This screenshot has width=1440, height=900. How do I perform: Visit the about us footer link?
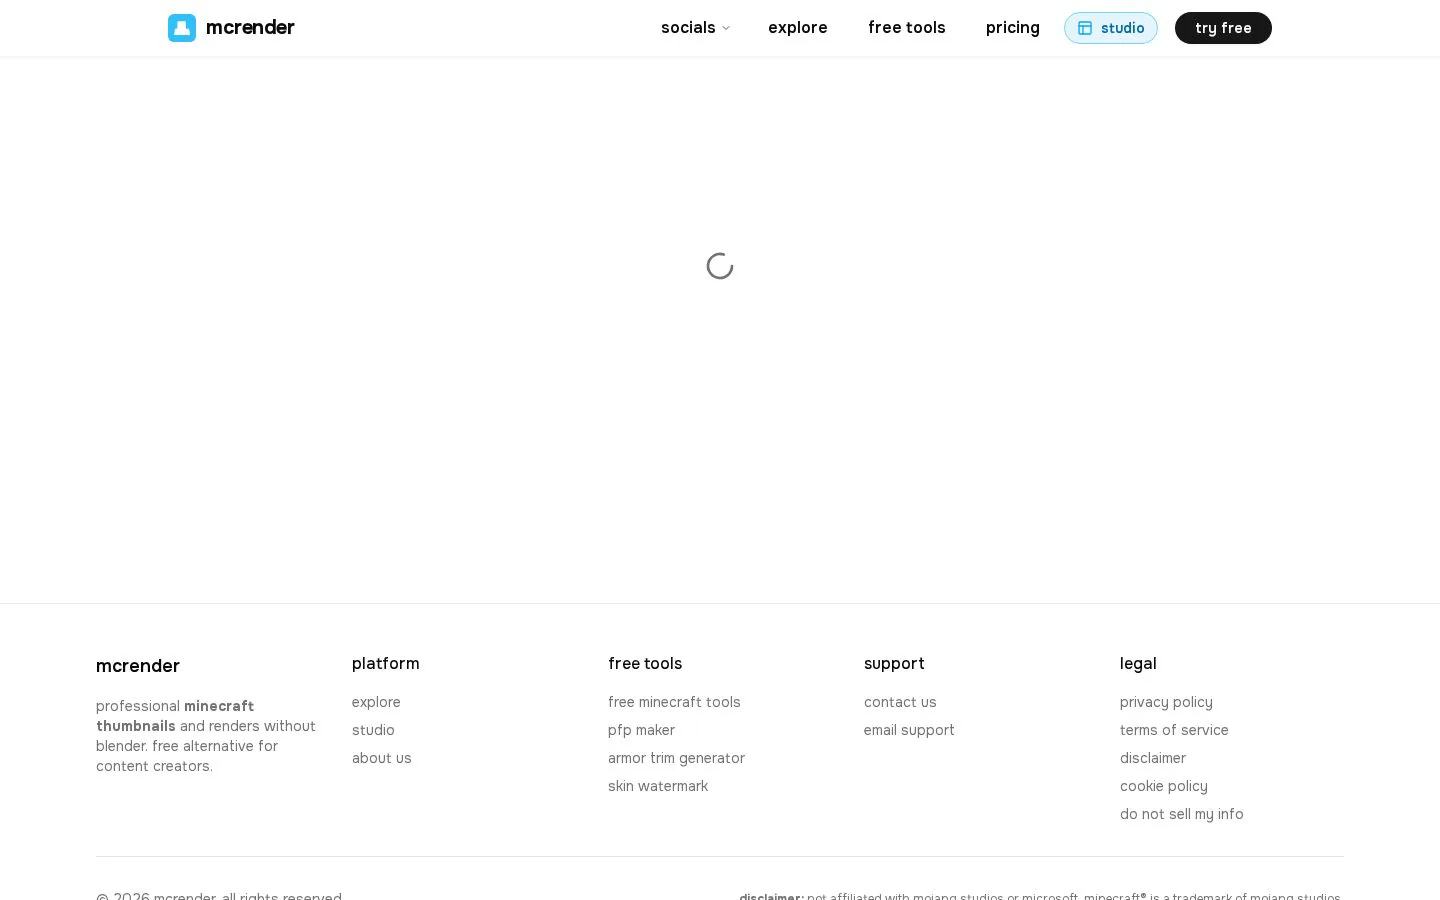[382, 758]
